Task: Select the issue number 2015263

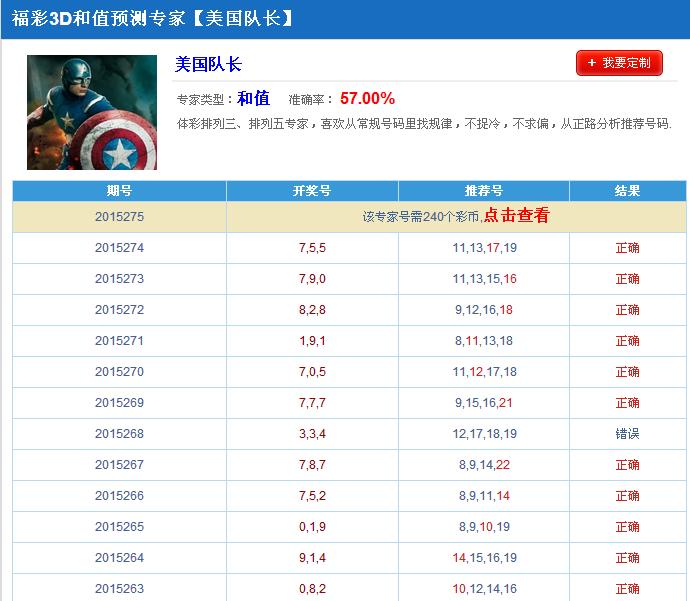Action: (119, 589)
